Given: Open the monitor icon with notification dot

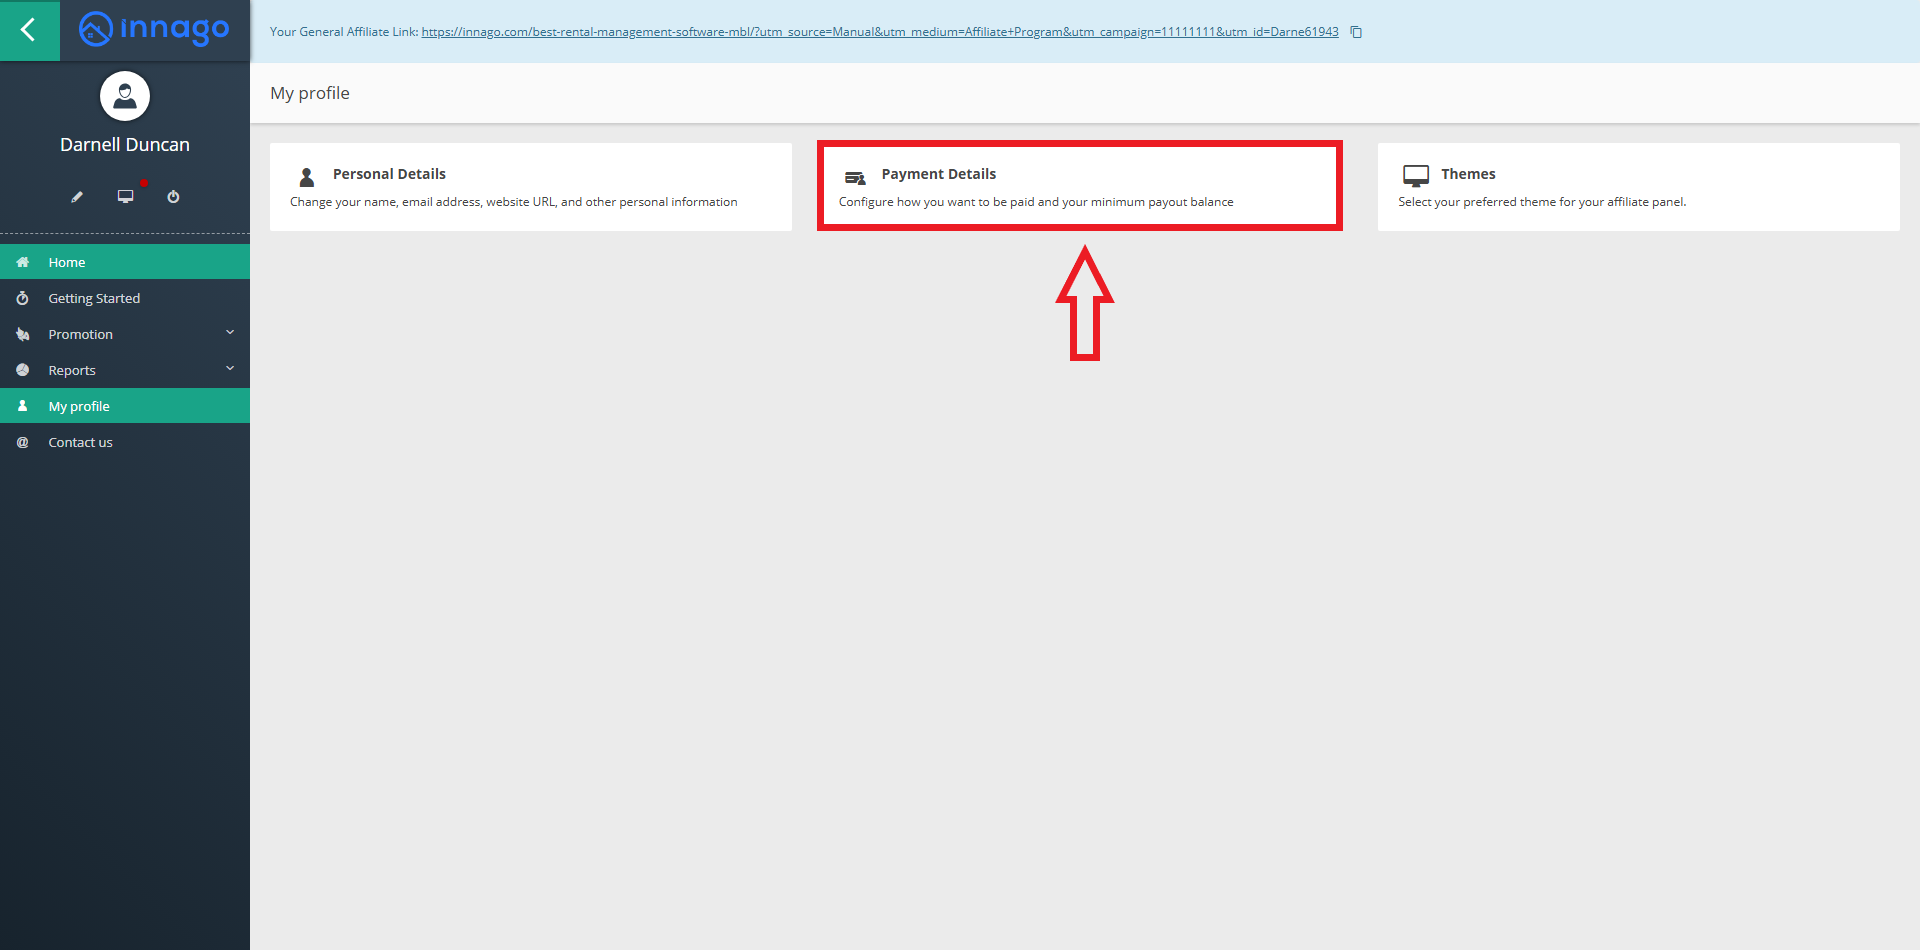Looking at the screenshot, I should pos(126,196).
